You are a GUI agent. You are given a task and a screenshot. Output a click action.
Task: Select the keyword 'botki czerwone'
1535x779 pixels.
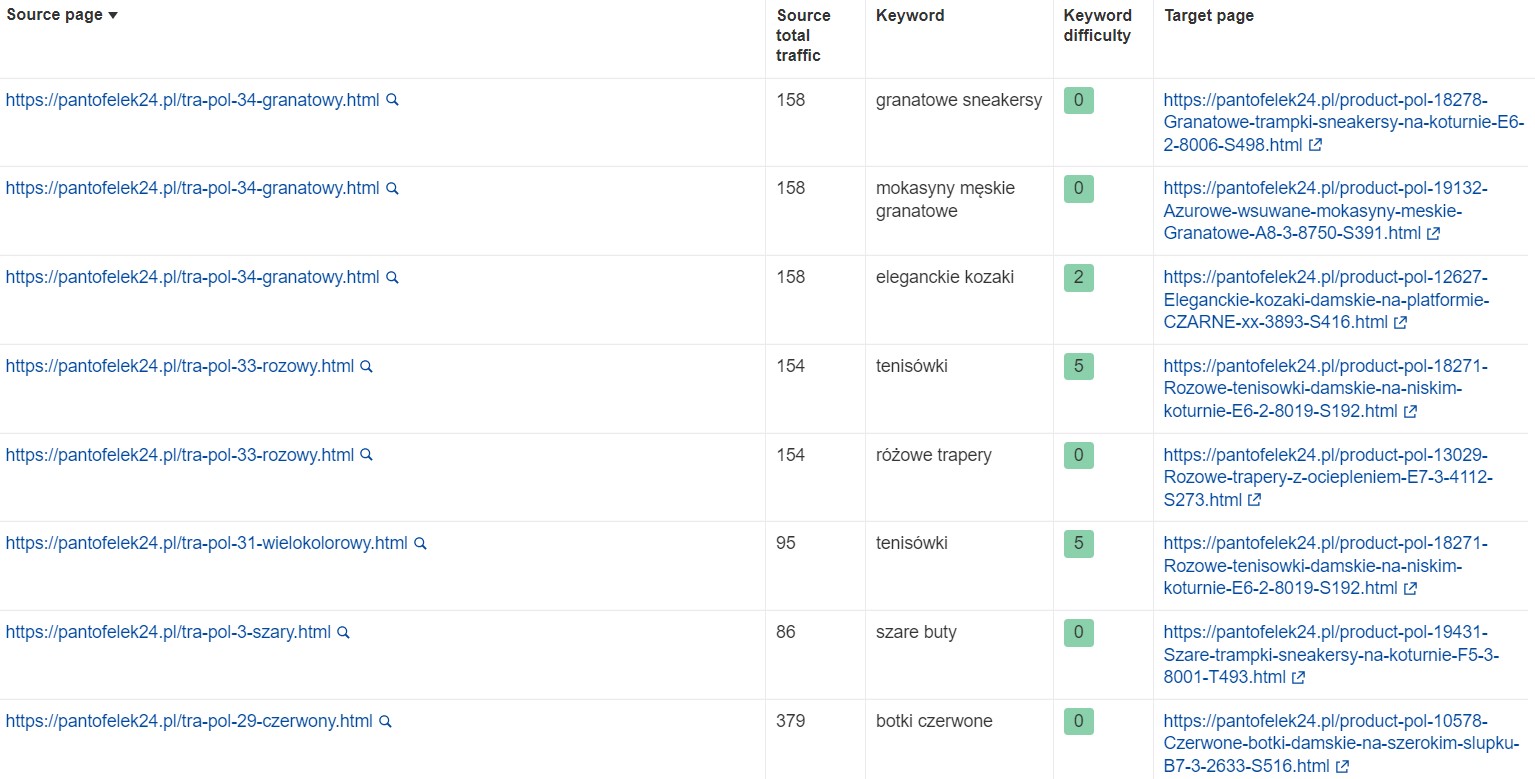point(934,721)
